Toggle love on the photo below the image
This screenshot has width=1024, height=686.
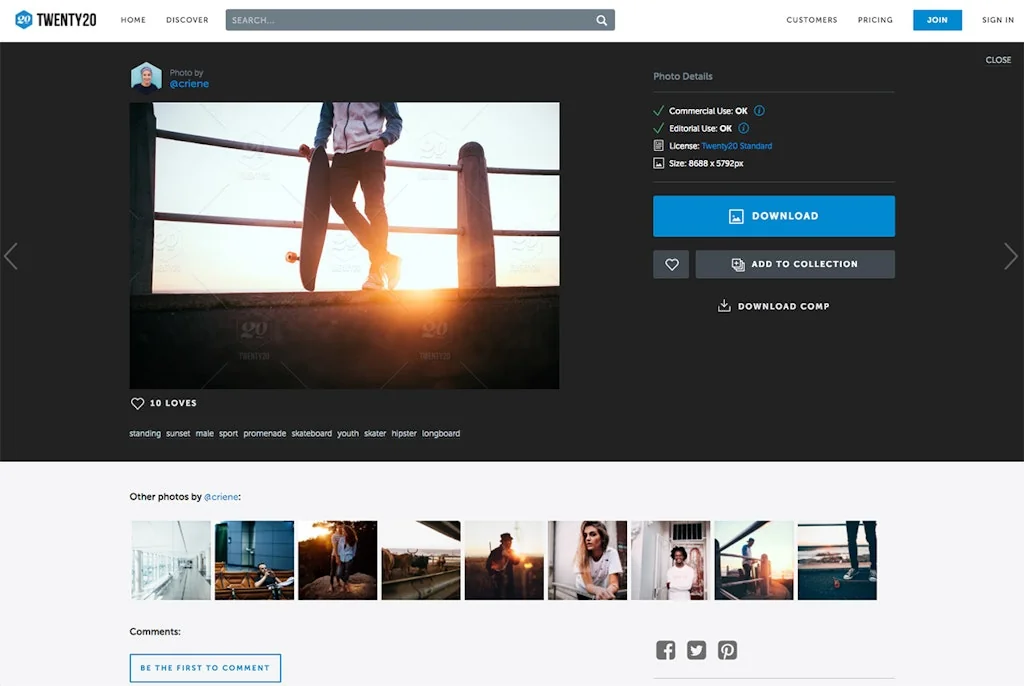point(137,403)
